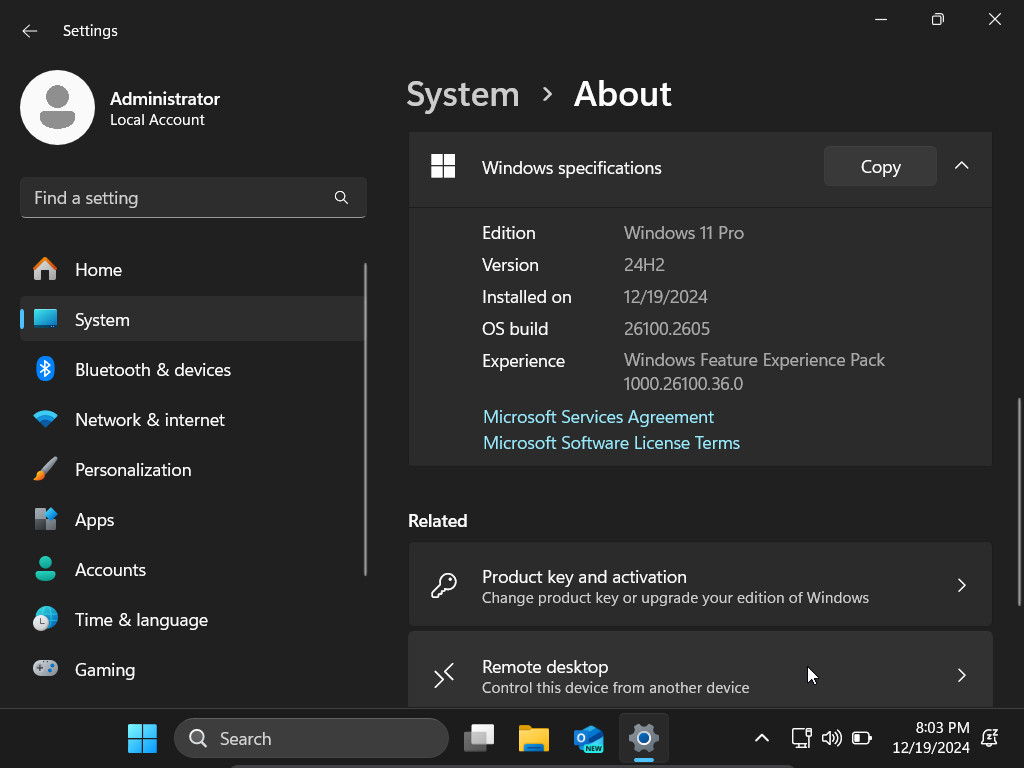Copy the Windows specifications
Screen dimensions: 1024x768
click(x=880, y=167)
